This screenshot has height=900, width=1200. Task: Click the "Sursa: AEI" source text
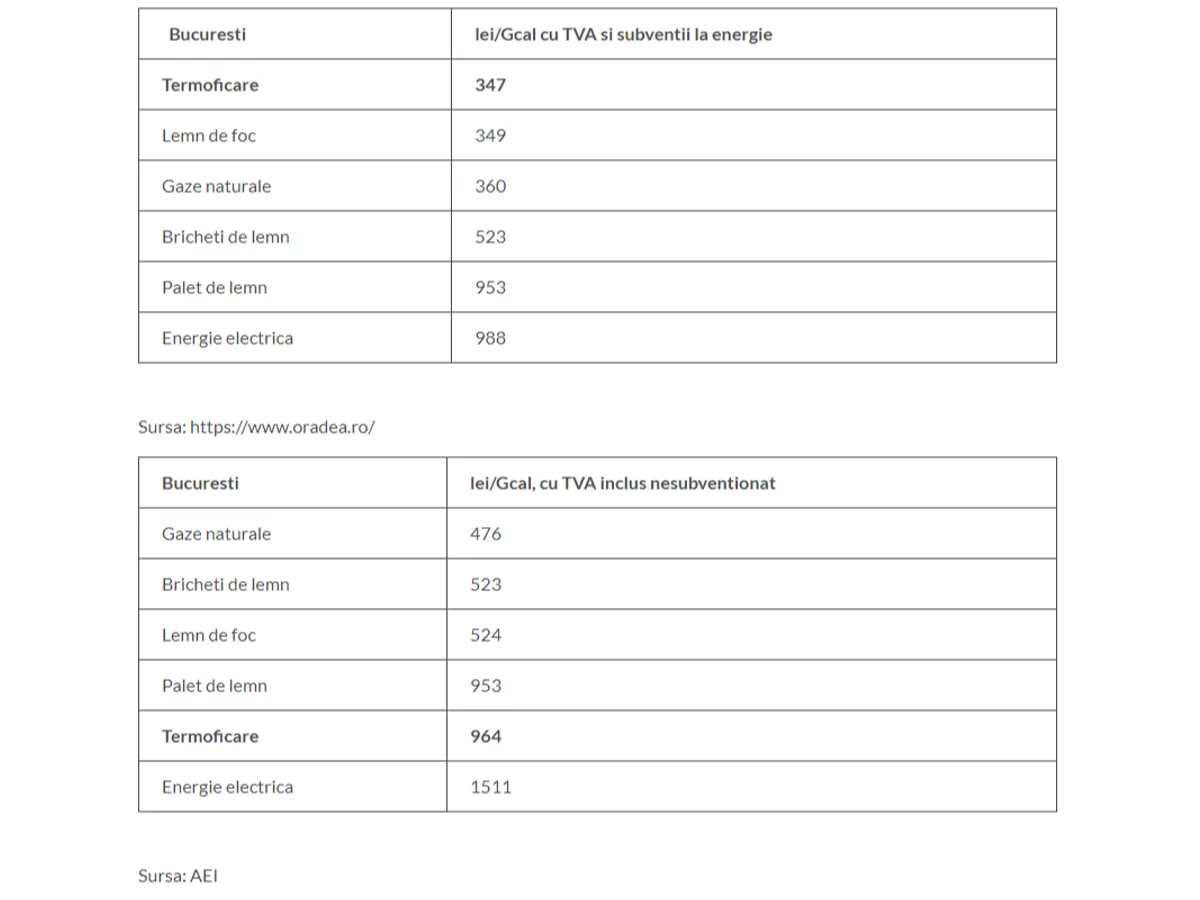point(178,876)
